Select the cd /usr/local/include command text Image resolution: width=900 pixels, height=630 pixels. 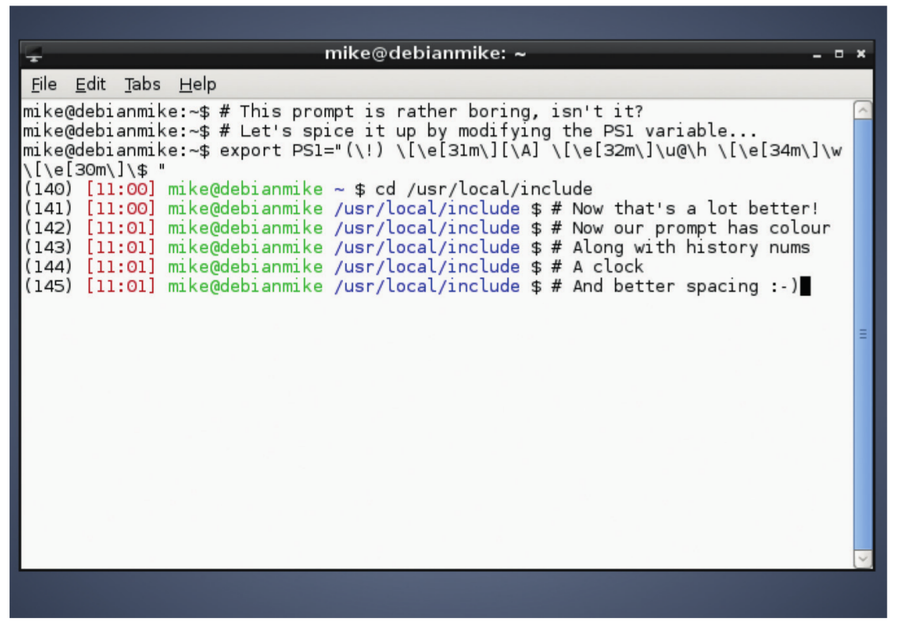(x=487, y=188)
